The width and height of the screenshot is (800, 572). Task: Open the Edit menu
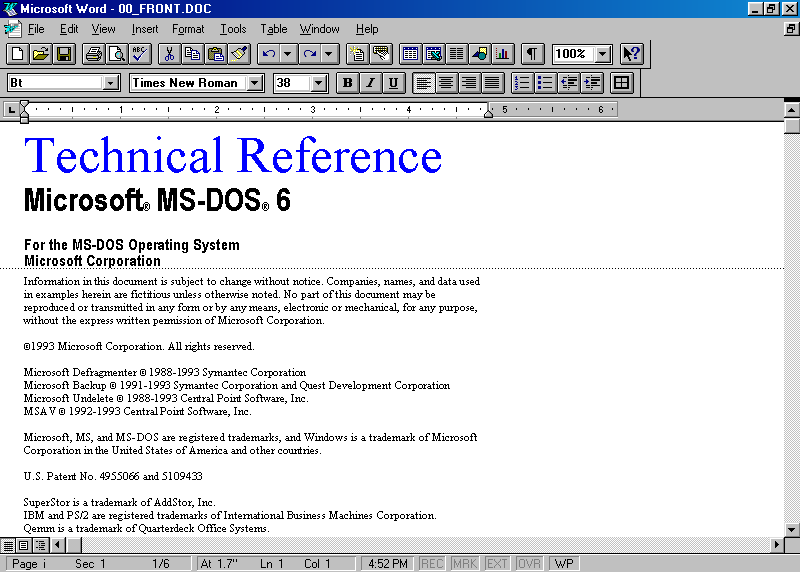(69, 29)
